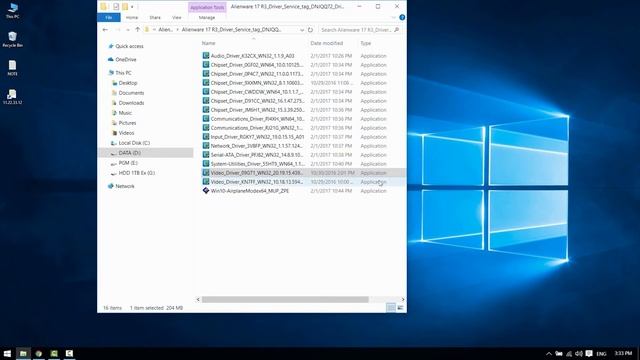Sort files by Date modified column
Image resolution: width=640 pixels, height=360 pixels.
[327, 43]
